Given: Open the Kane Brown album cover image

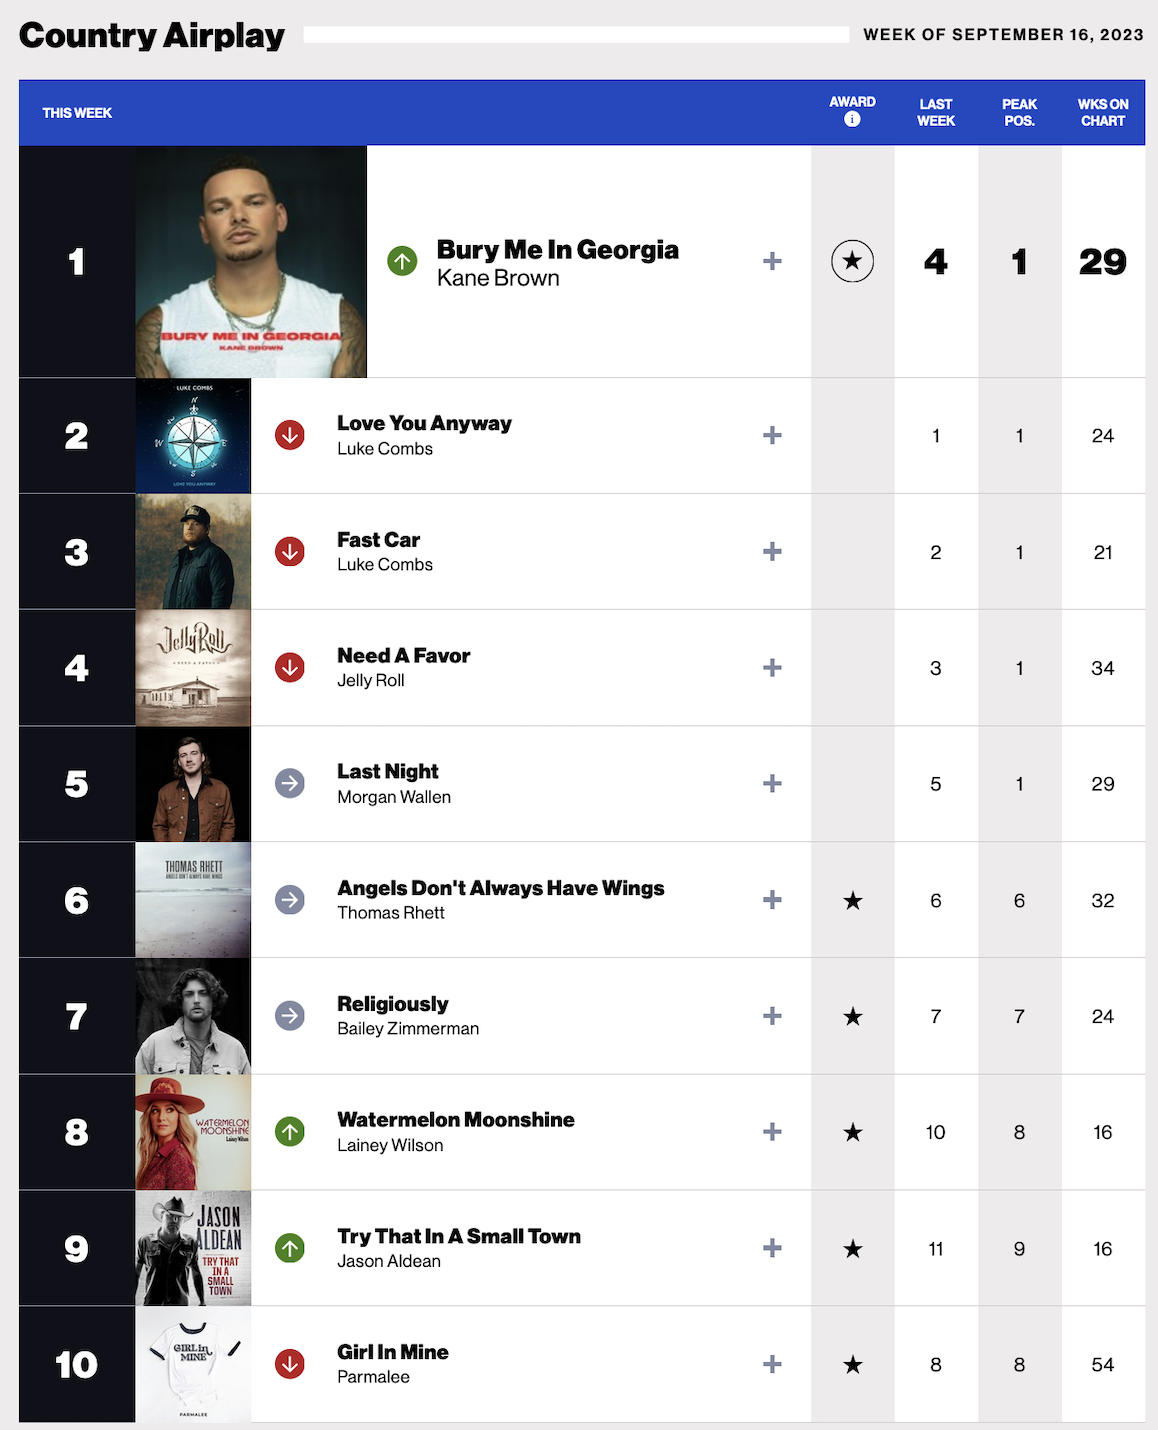Looking at the screenshot, I should pos(251,262).
